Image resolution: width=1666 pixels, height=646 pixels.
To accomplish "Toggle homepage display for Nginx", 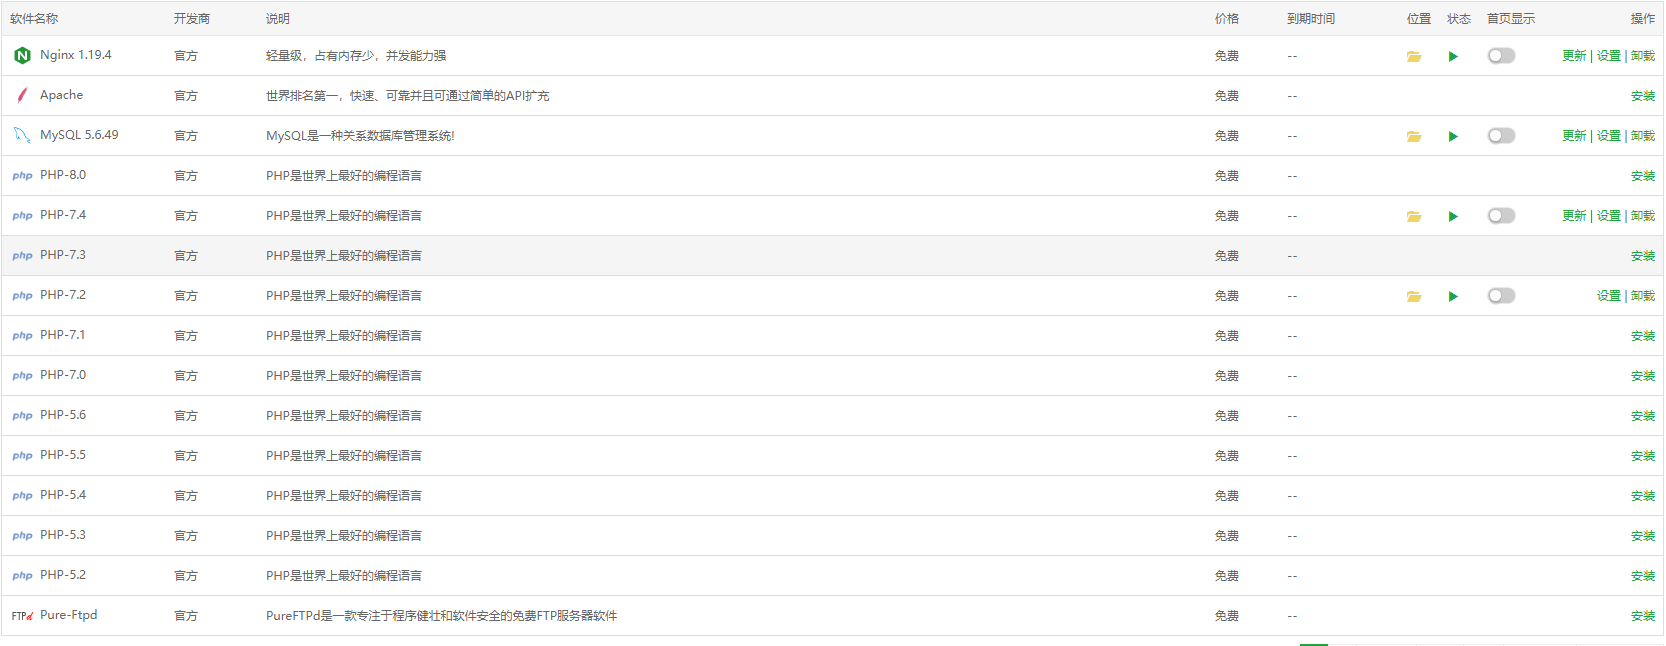I will [x=1501, y=56].
